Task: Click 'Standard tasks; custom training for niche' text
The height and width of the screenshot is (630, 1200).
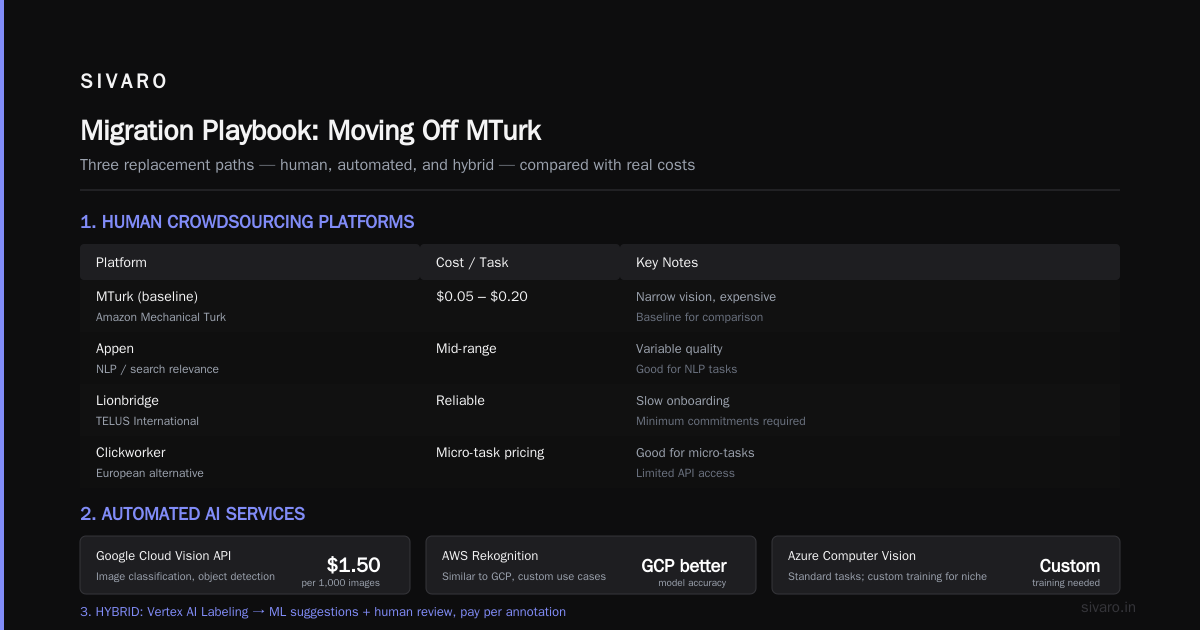Action: (887, 576)
